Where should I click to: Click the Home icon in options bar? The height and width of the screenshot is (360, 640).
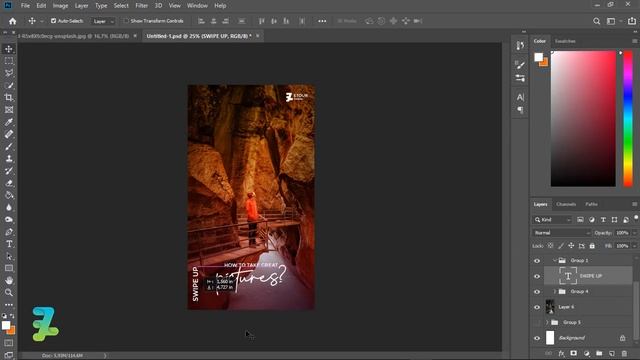pyautogui.click(x=13, y=21)
